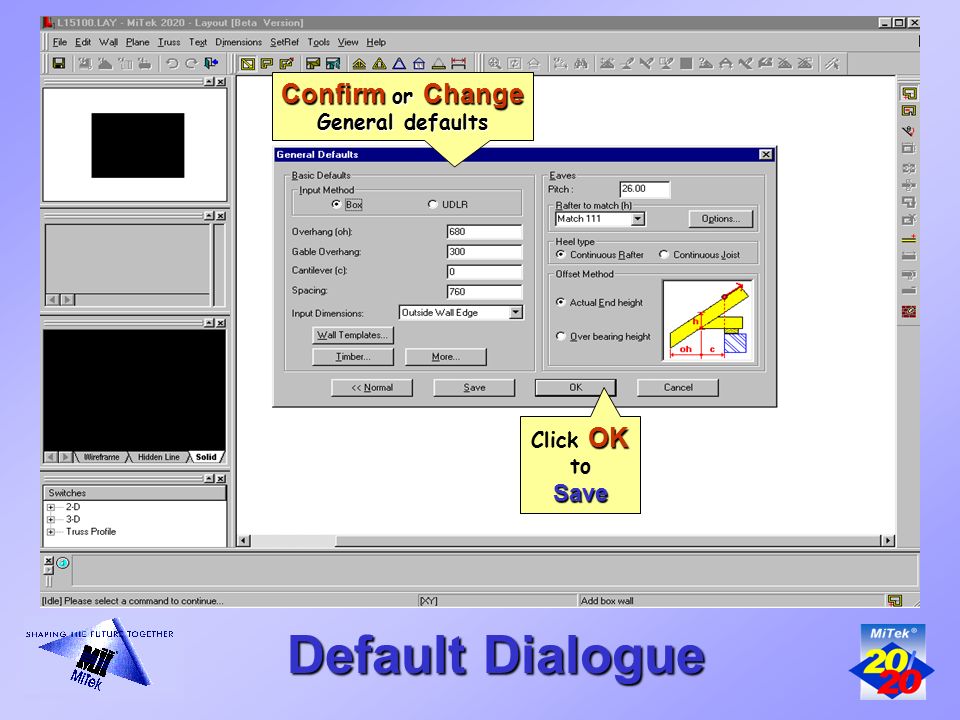The height and width of the screenshot is (720, 960).
Task: Click the horizontal scrollbar of the drawing area
Action: pos(566,541)
